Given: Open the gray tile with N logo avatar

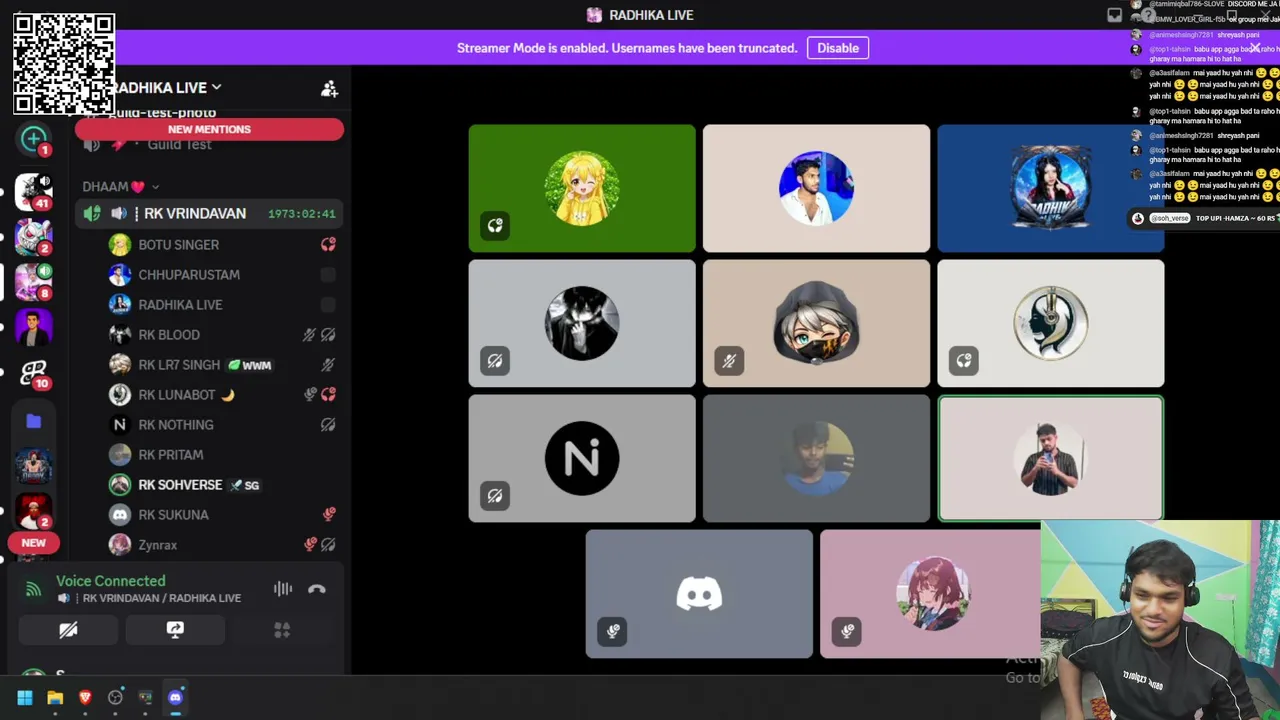Looking at the screenshot, I should tap(582, 459).
